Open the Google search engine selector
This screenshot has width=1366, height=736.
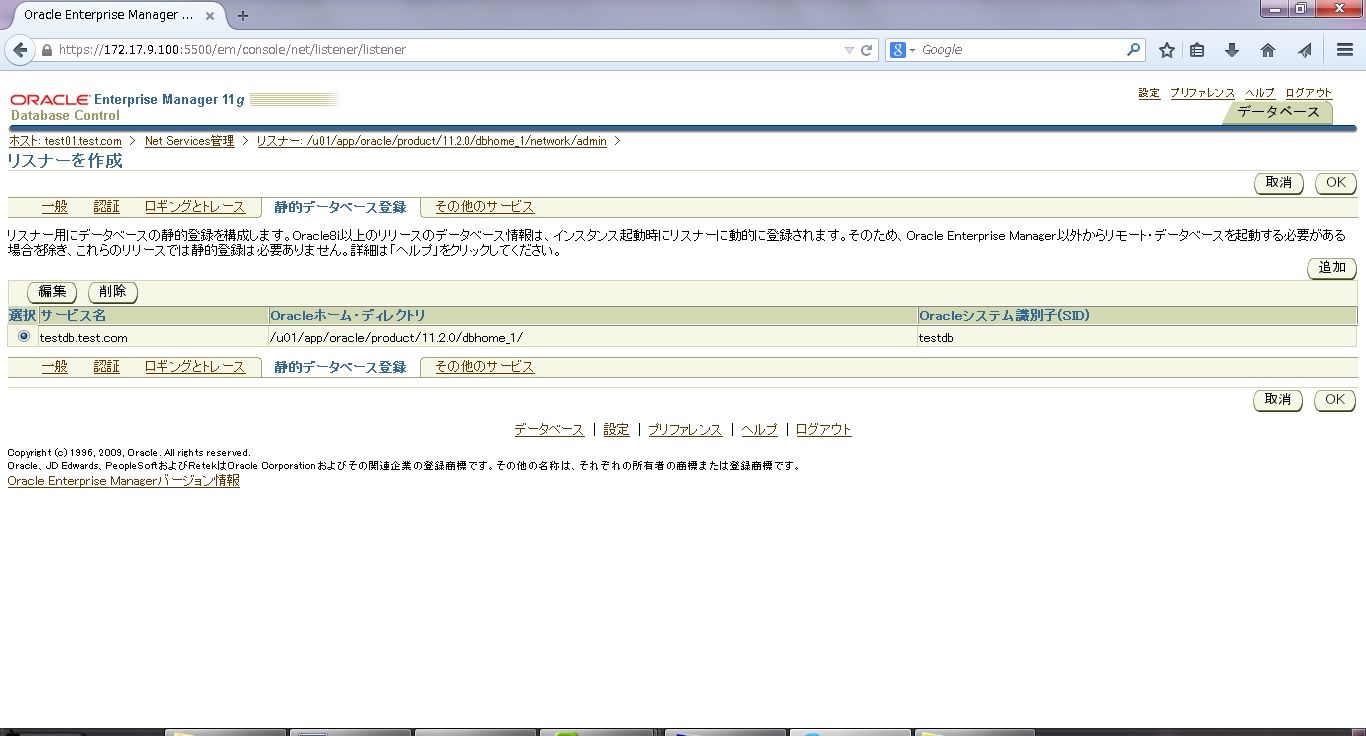[x=903, y=50]
